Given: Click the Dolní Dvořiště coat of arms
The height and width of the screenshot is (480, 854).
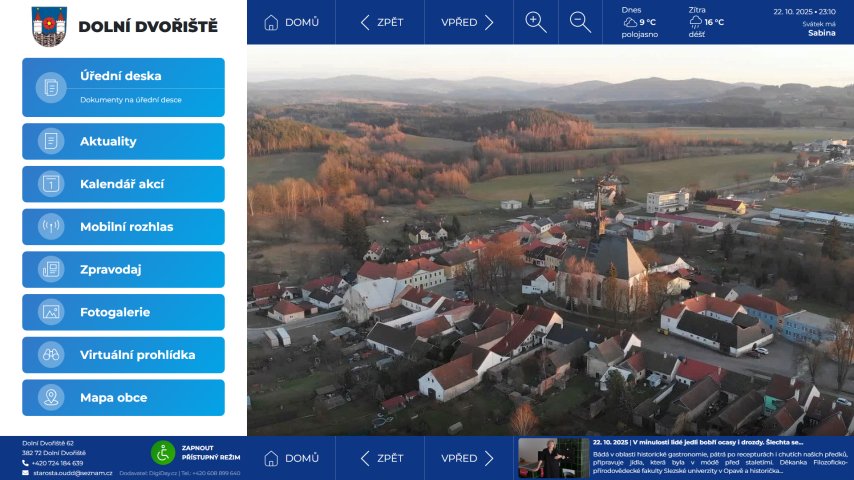Looking at the screenshot, I should pyautogui.click(x=49, y=26).
